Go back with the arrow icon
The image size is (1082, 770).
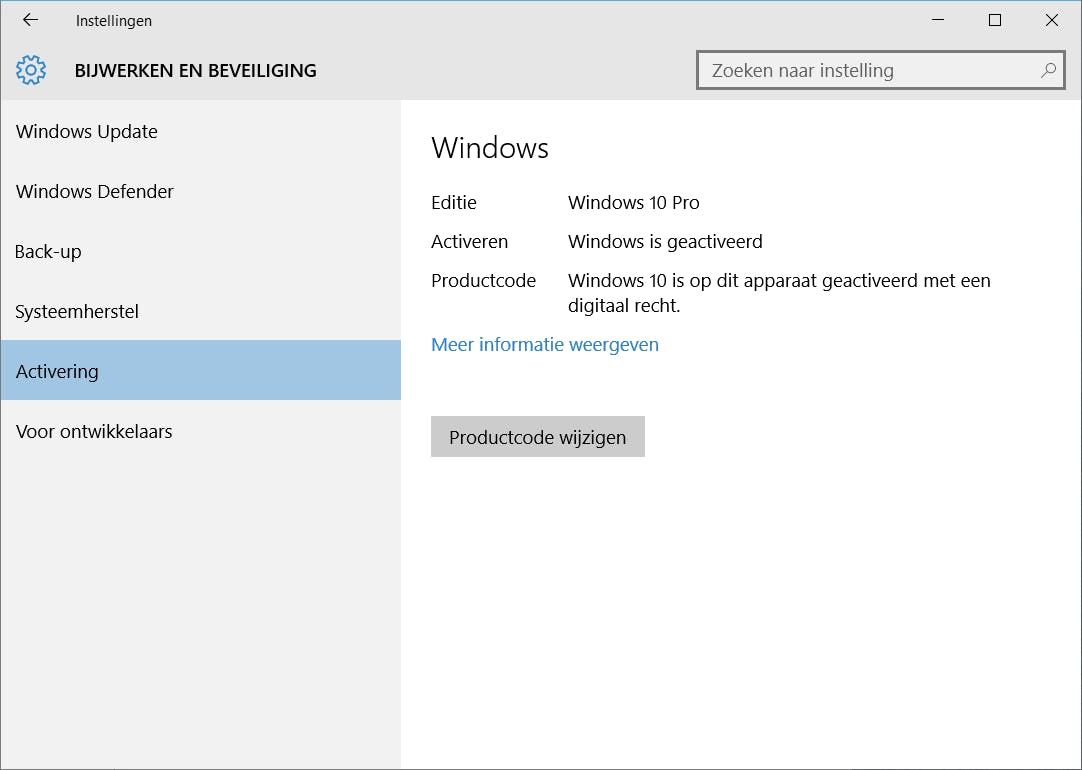coord(30,20)
